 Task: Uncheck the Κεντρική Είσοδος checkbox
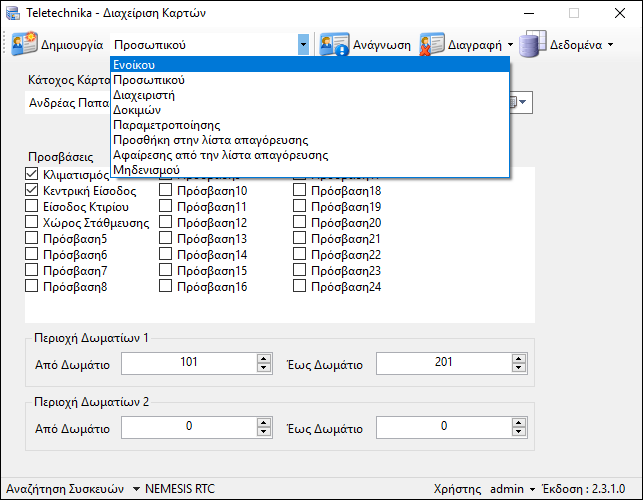pyautogui.click(x=31, y=190)
